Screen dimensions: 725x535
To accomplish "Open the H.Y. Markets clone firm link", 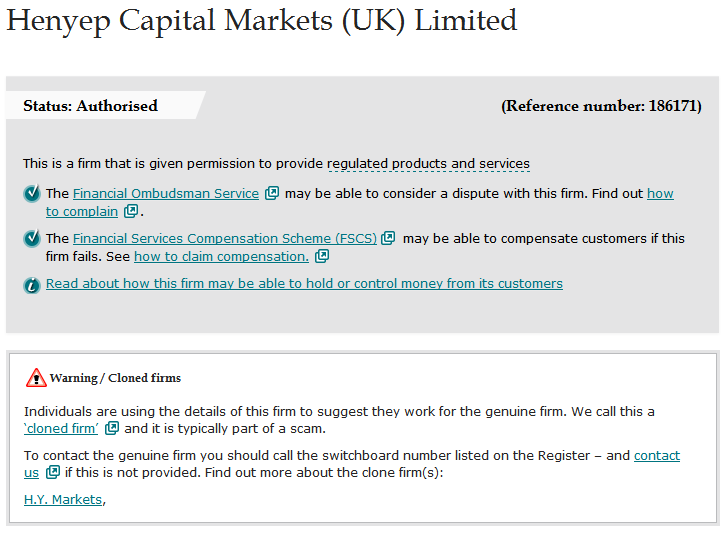I will coord(63,499).
